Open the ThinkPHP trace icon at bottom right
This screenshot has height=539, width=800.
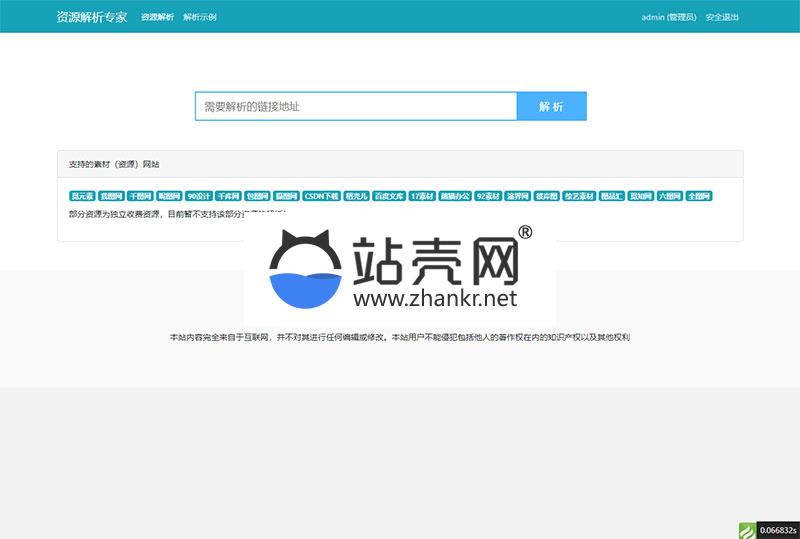747,531
